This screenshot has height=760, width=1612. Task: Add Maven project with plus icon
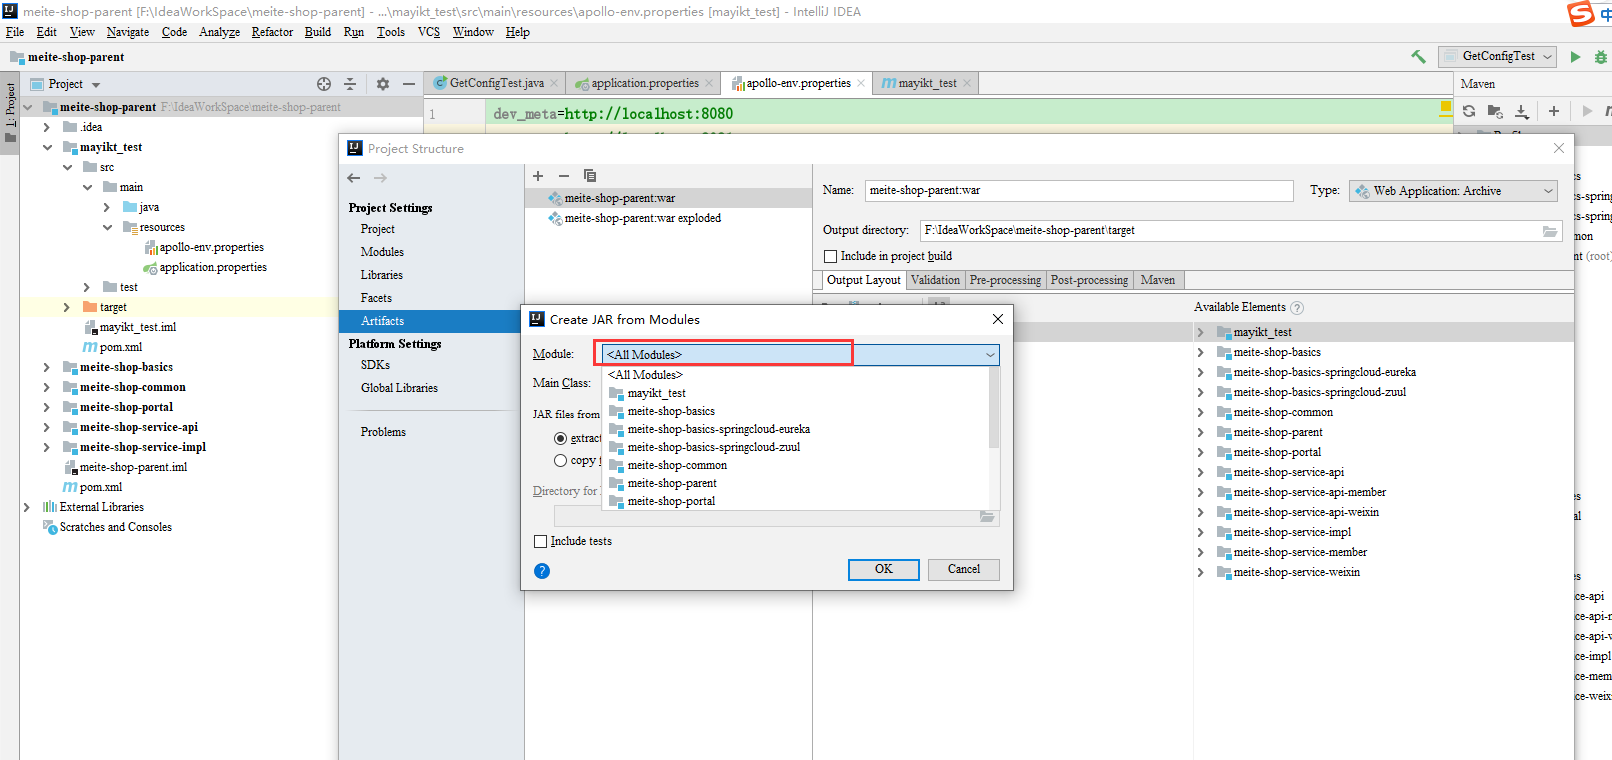[1554, 111]
